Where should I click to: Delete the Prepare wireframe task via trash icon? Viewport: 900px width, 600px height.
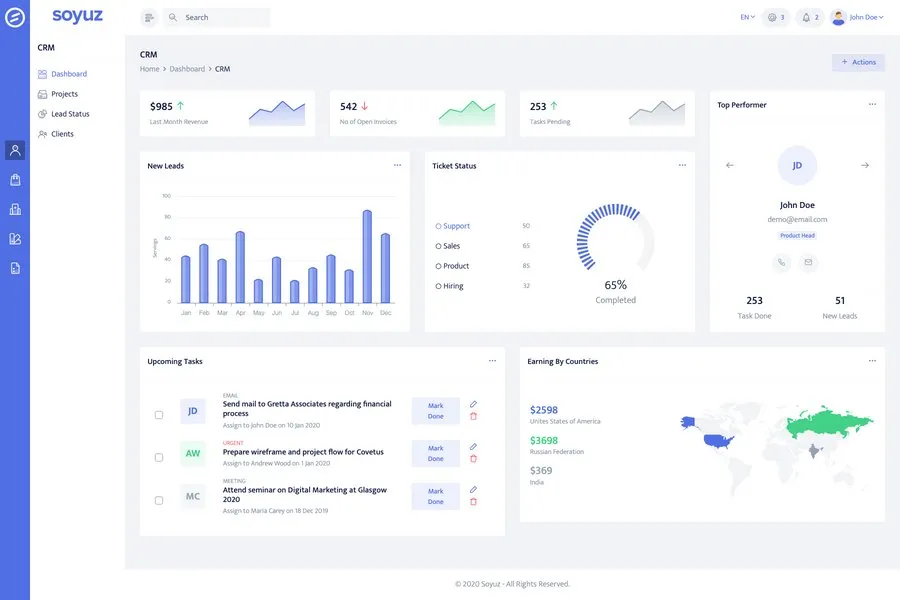point(473,459)
